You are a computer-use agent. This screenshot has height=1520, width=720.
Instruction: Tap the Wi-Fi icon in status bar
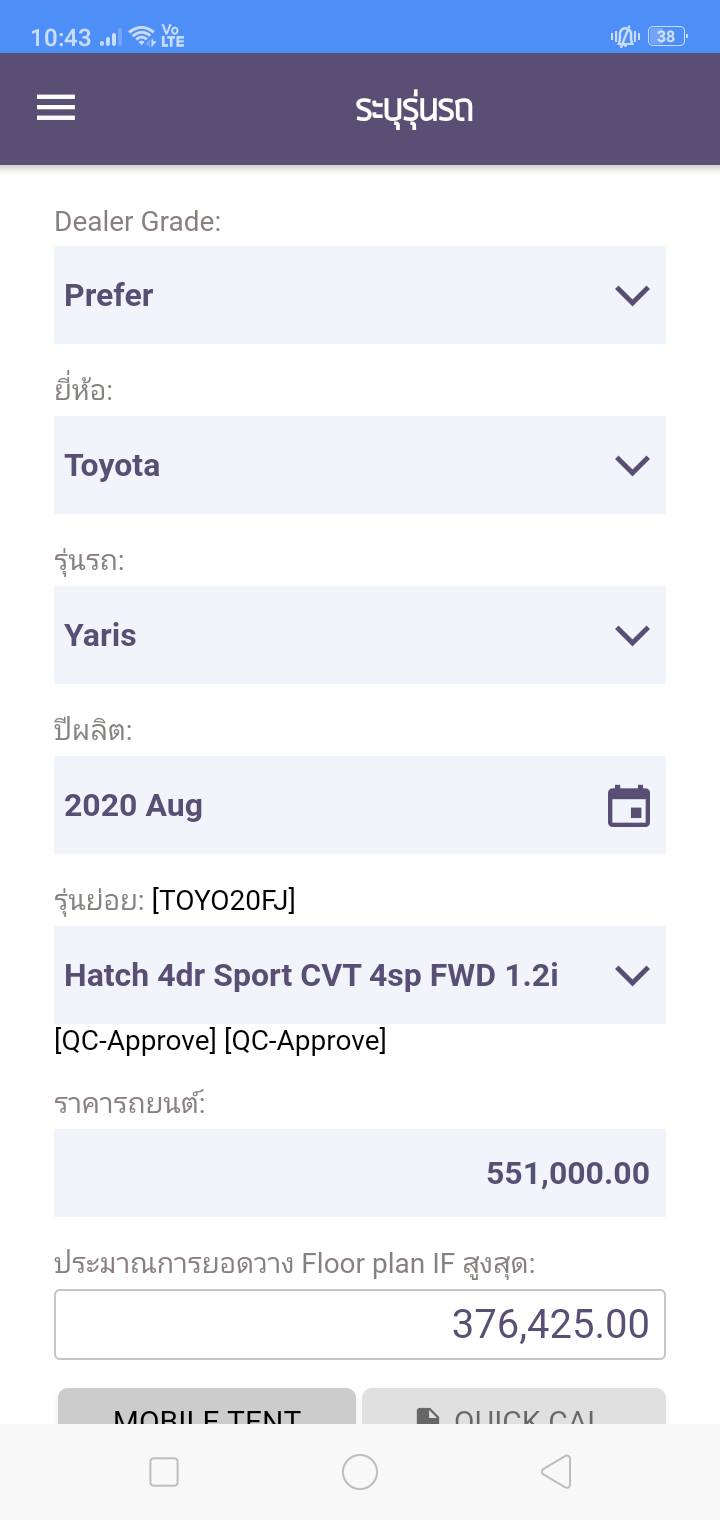[143, 37]
